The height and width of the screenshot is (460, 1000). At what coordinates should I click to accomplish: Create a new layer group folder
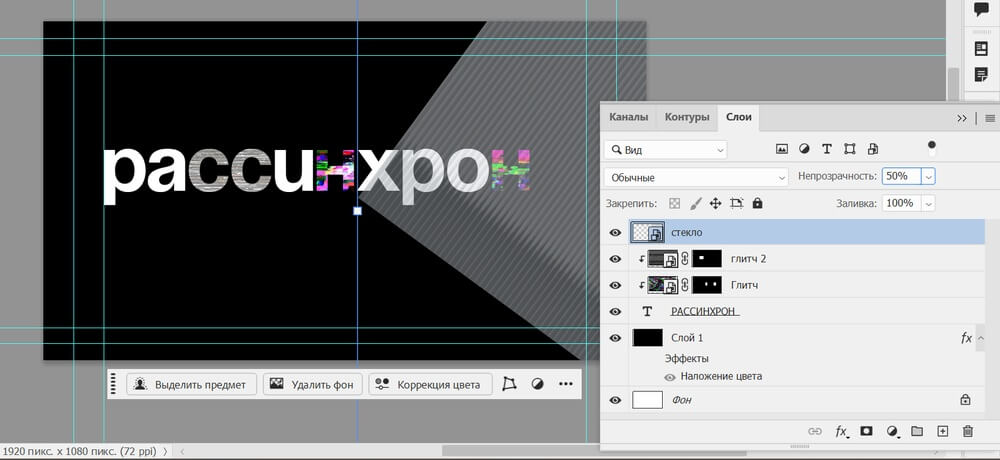pos(916,431)
